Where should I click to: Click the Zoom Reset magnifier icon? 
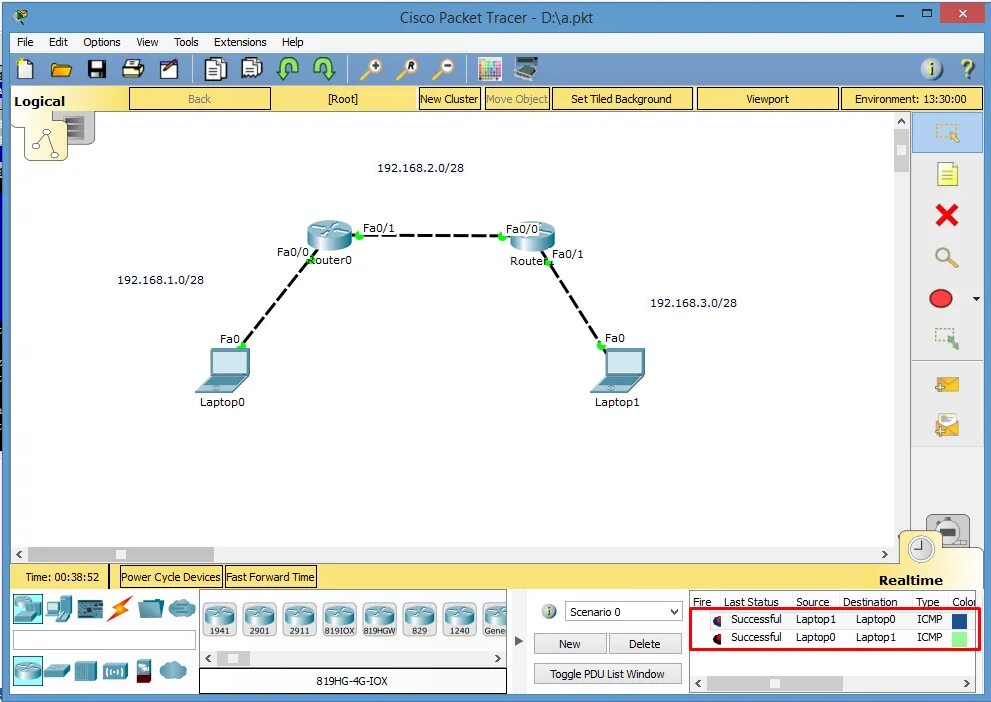pyautogui.click(x=407, y=69)
